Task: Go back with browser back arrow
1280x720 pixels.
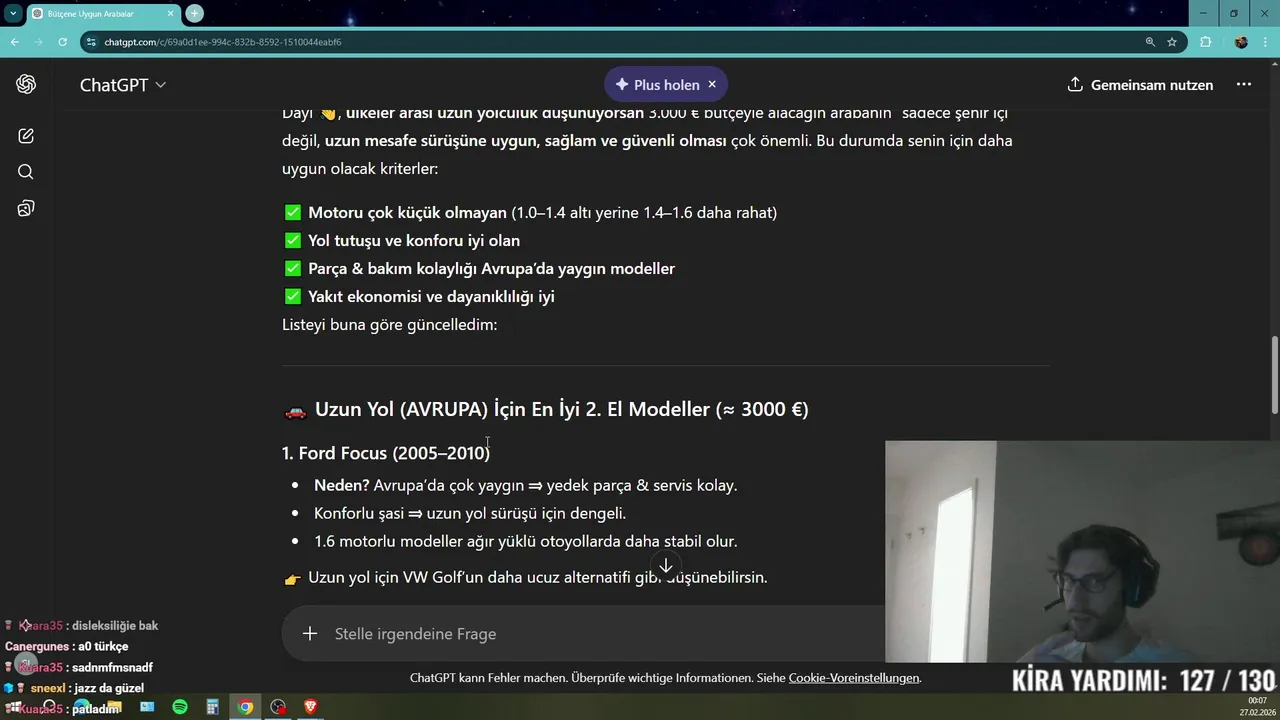Action: (14, 42)
